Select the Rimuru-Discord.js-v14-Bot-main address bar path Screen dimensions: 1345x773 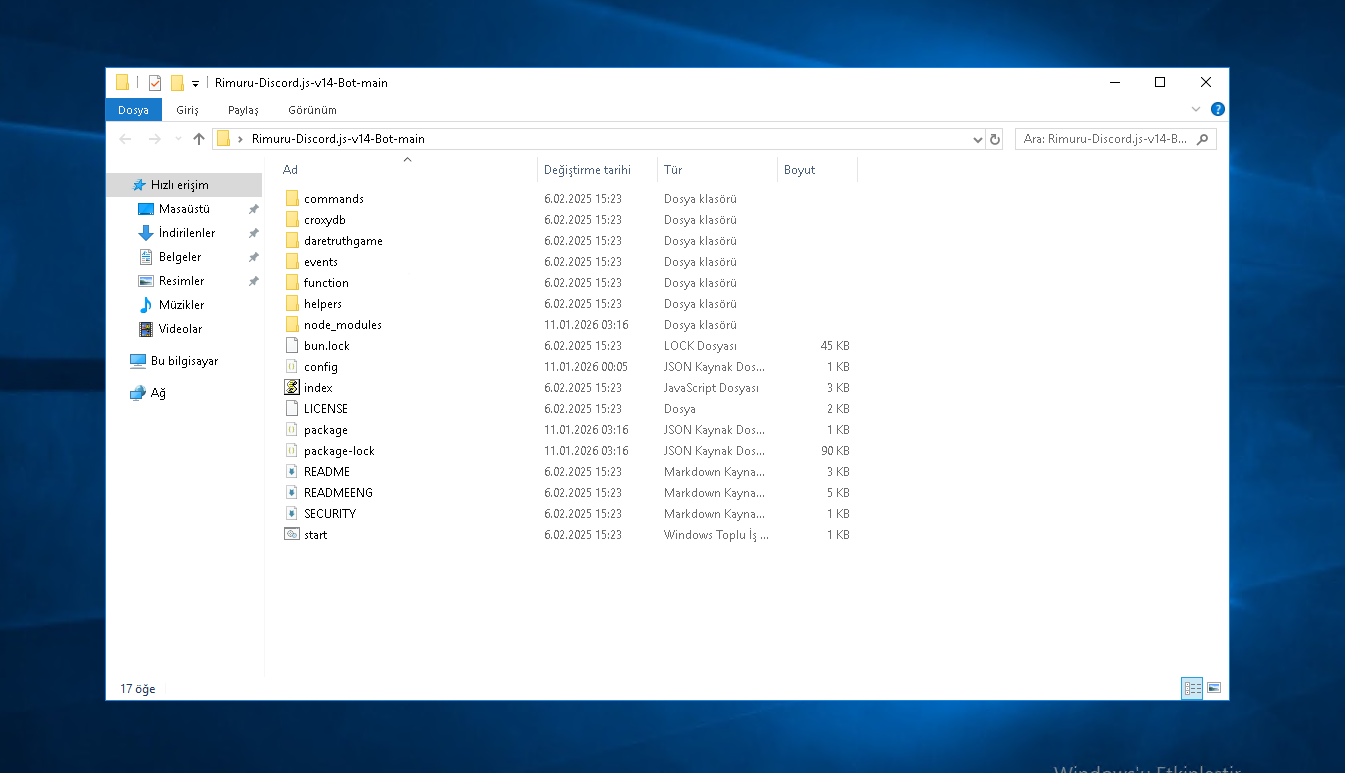[x=338, y=139]
